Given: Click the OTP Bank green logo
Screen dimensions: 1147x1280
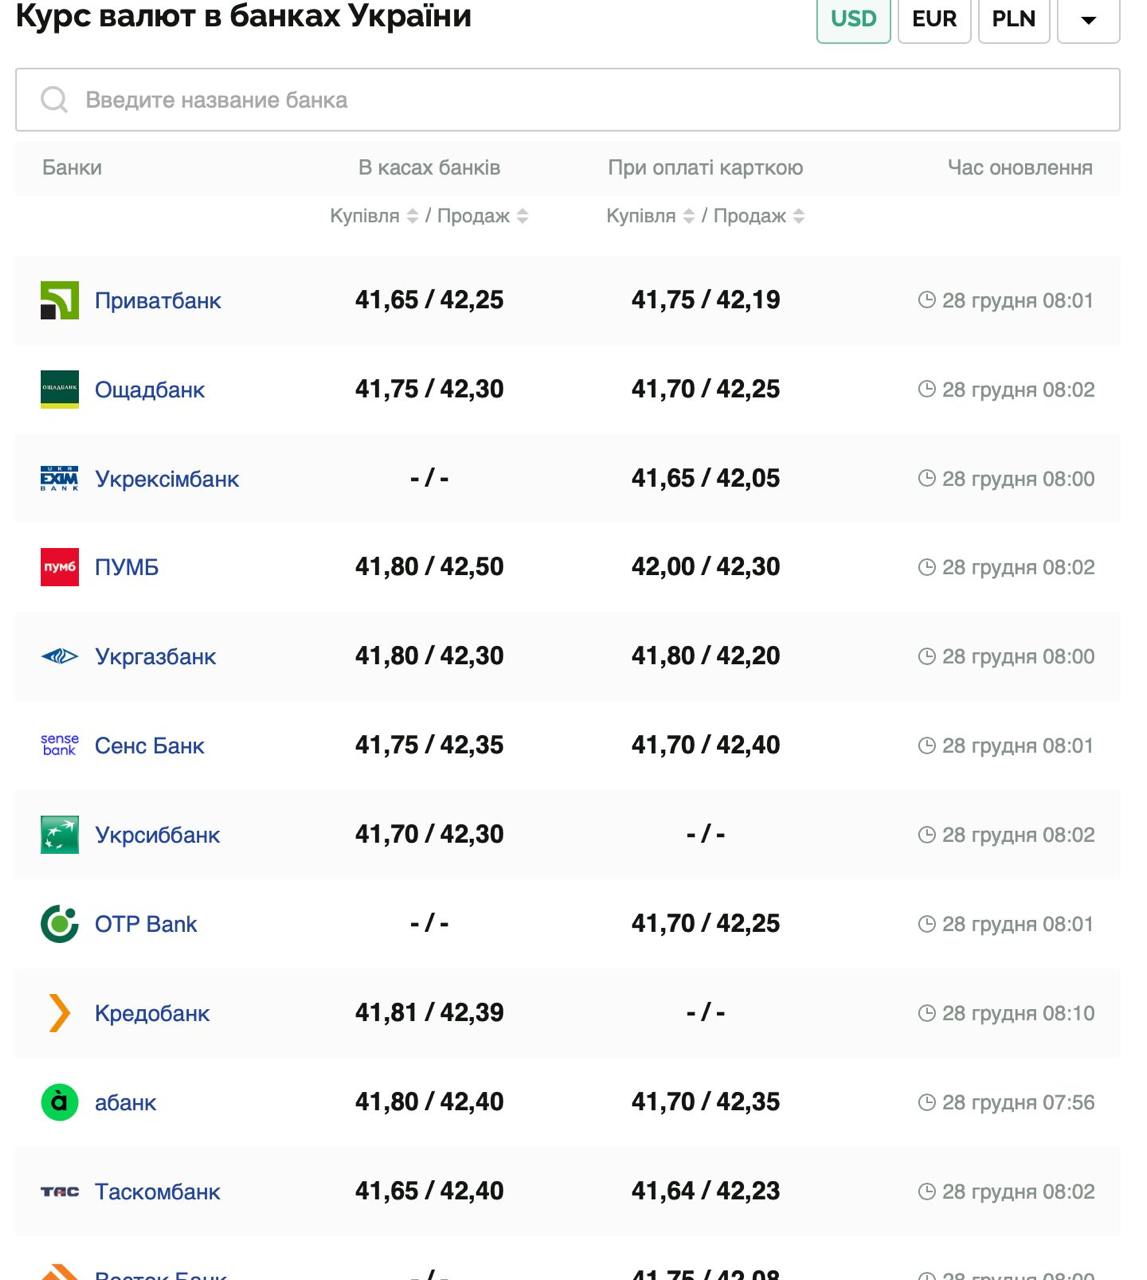Looking at the screenshot, I should click(59, 924).
